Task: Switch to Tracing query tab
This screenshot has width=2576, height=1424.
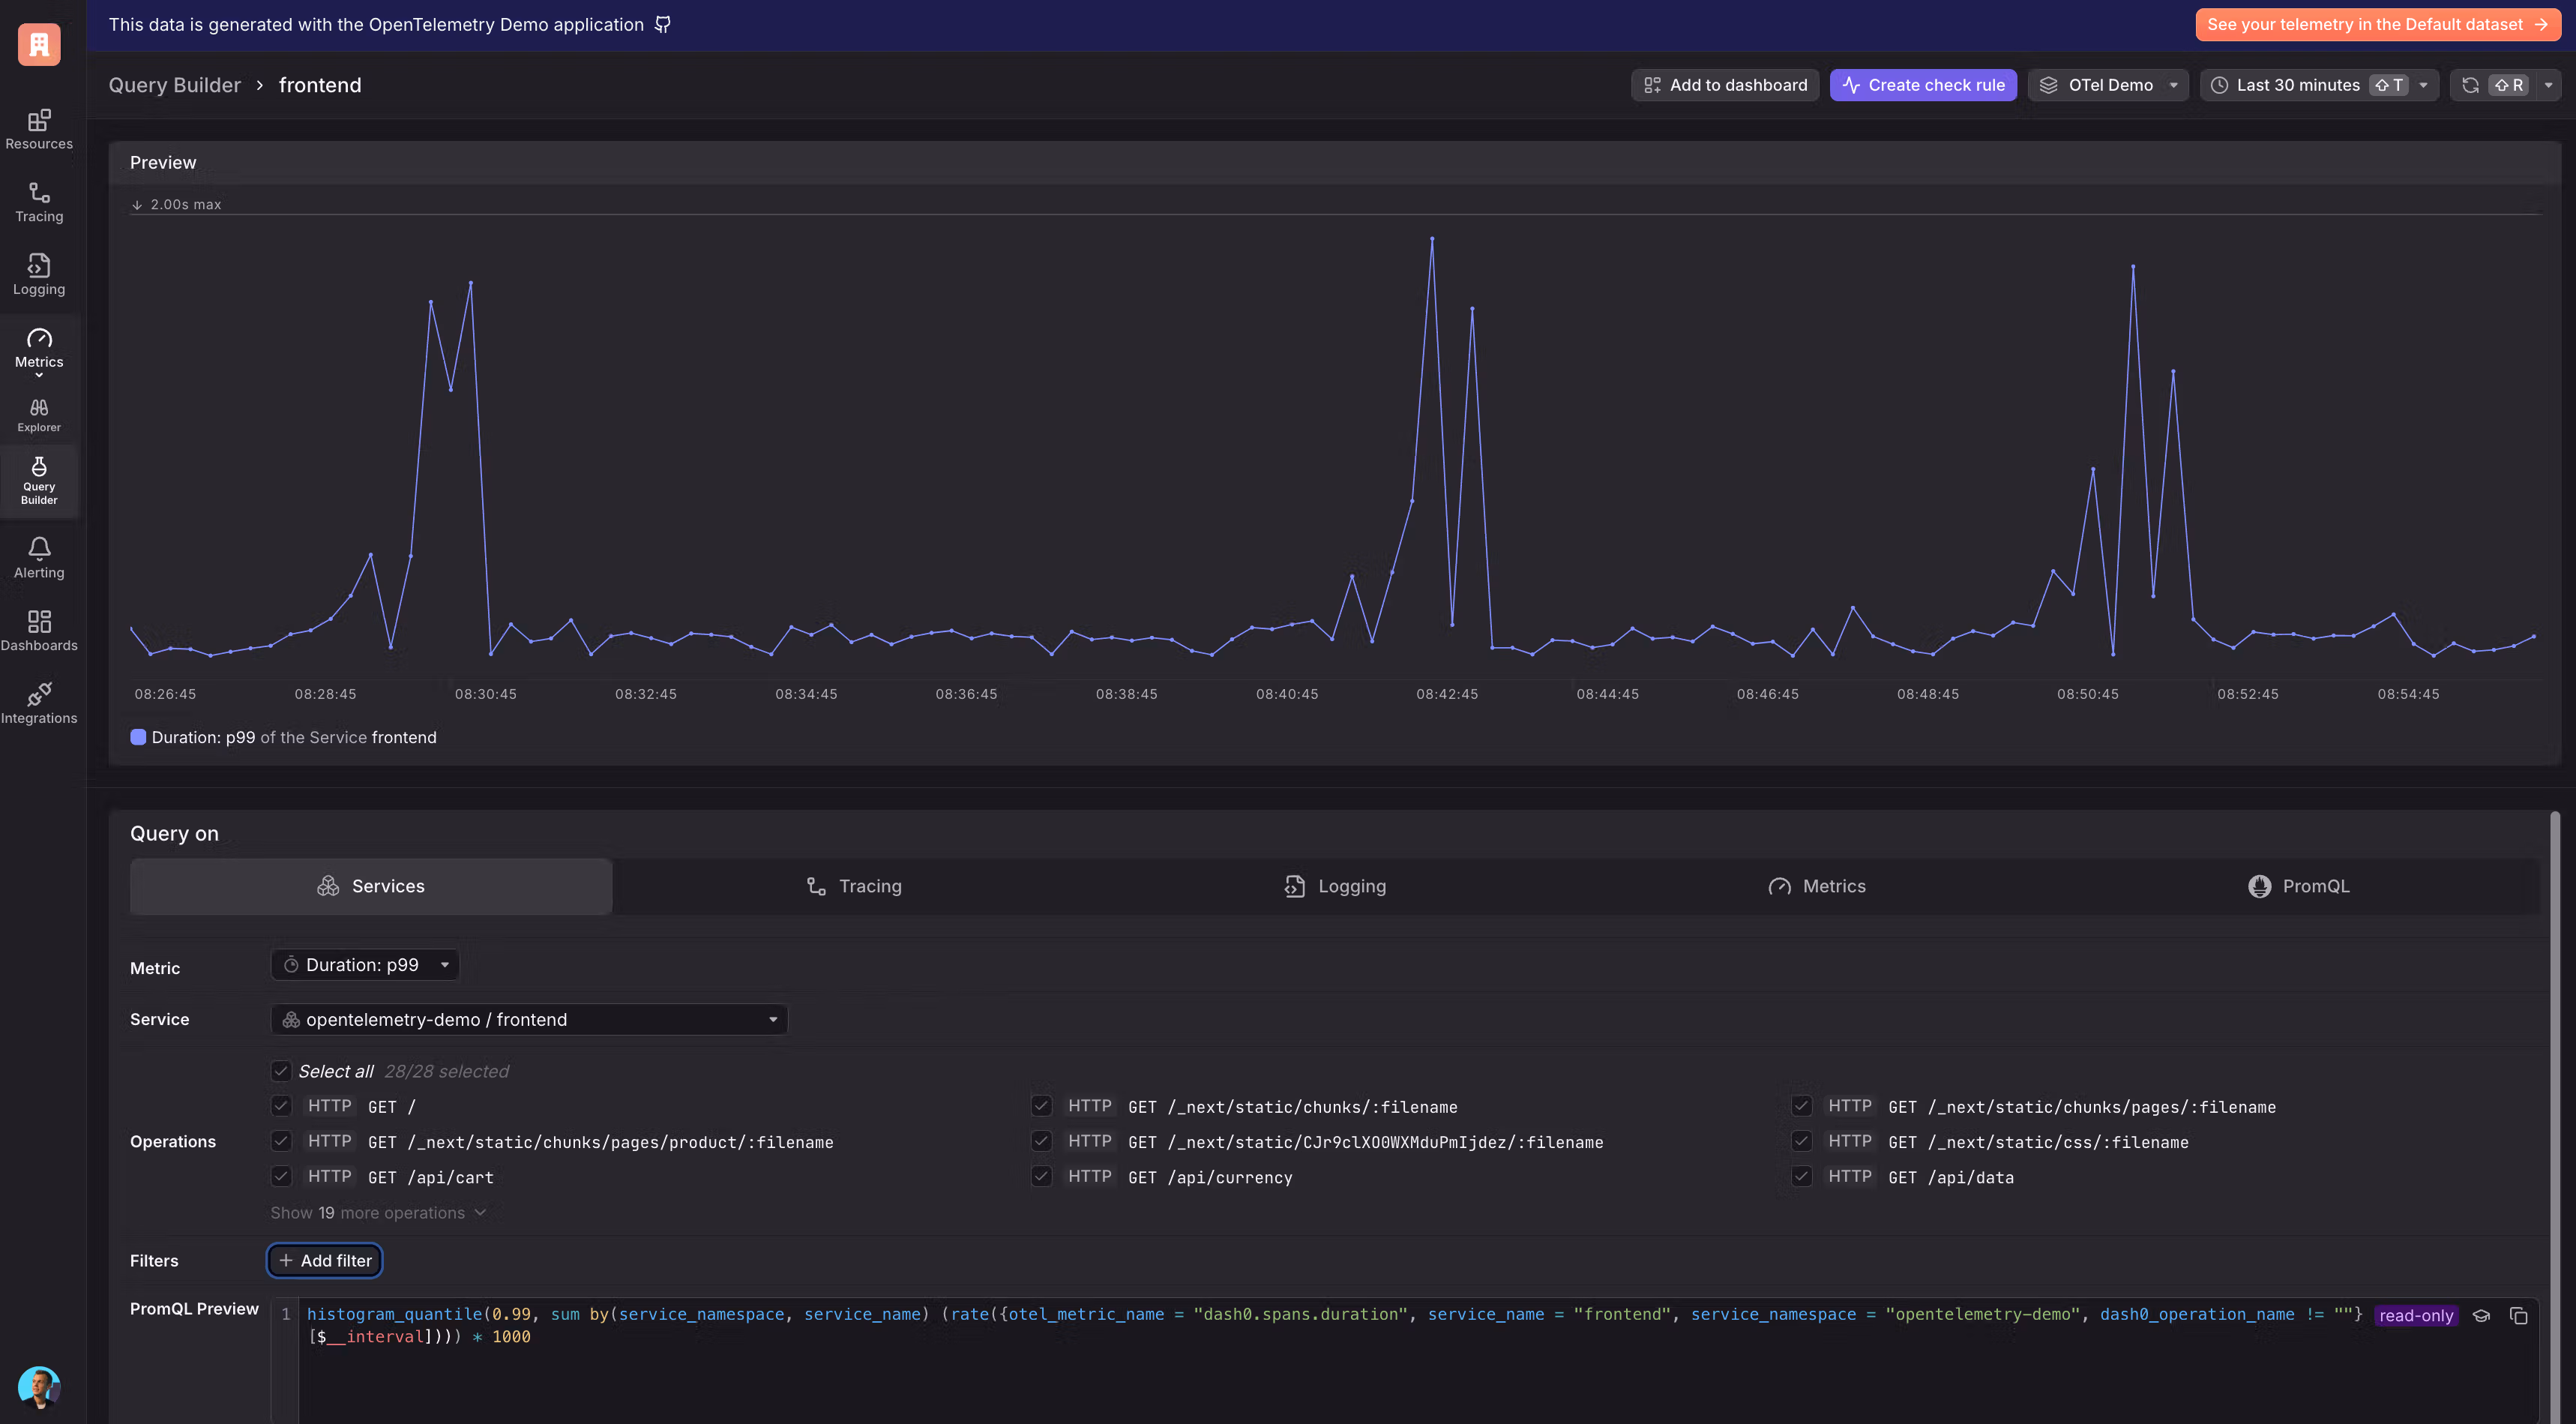Action: tap(854, 886)
